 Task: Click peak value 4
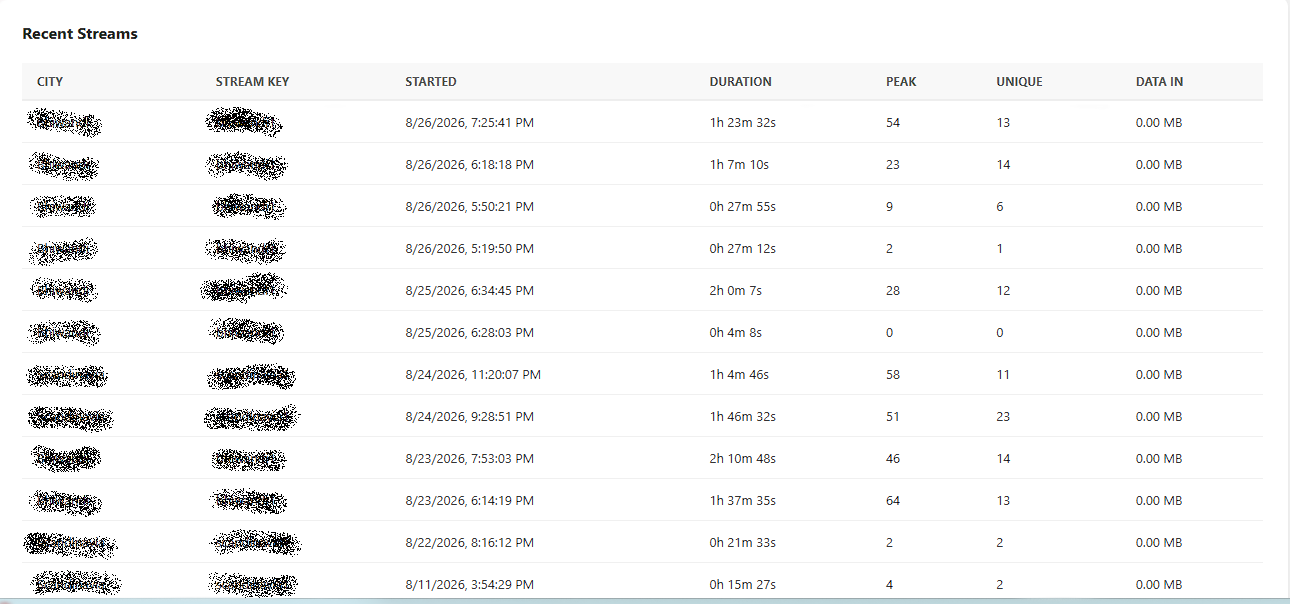(890, 585)
